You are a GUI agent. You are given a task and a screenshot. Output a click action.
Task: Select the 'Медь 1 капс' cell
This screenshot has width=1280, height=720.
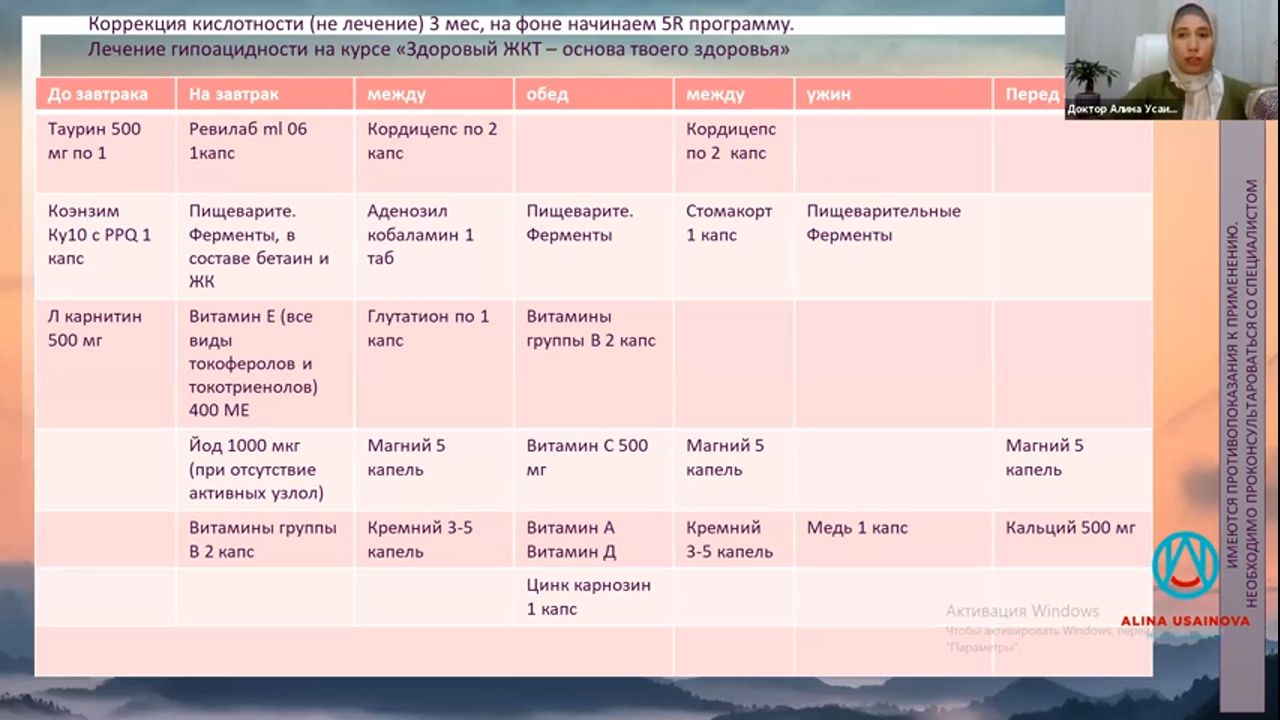(x=857, y=527)
